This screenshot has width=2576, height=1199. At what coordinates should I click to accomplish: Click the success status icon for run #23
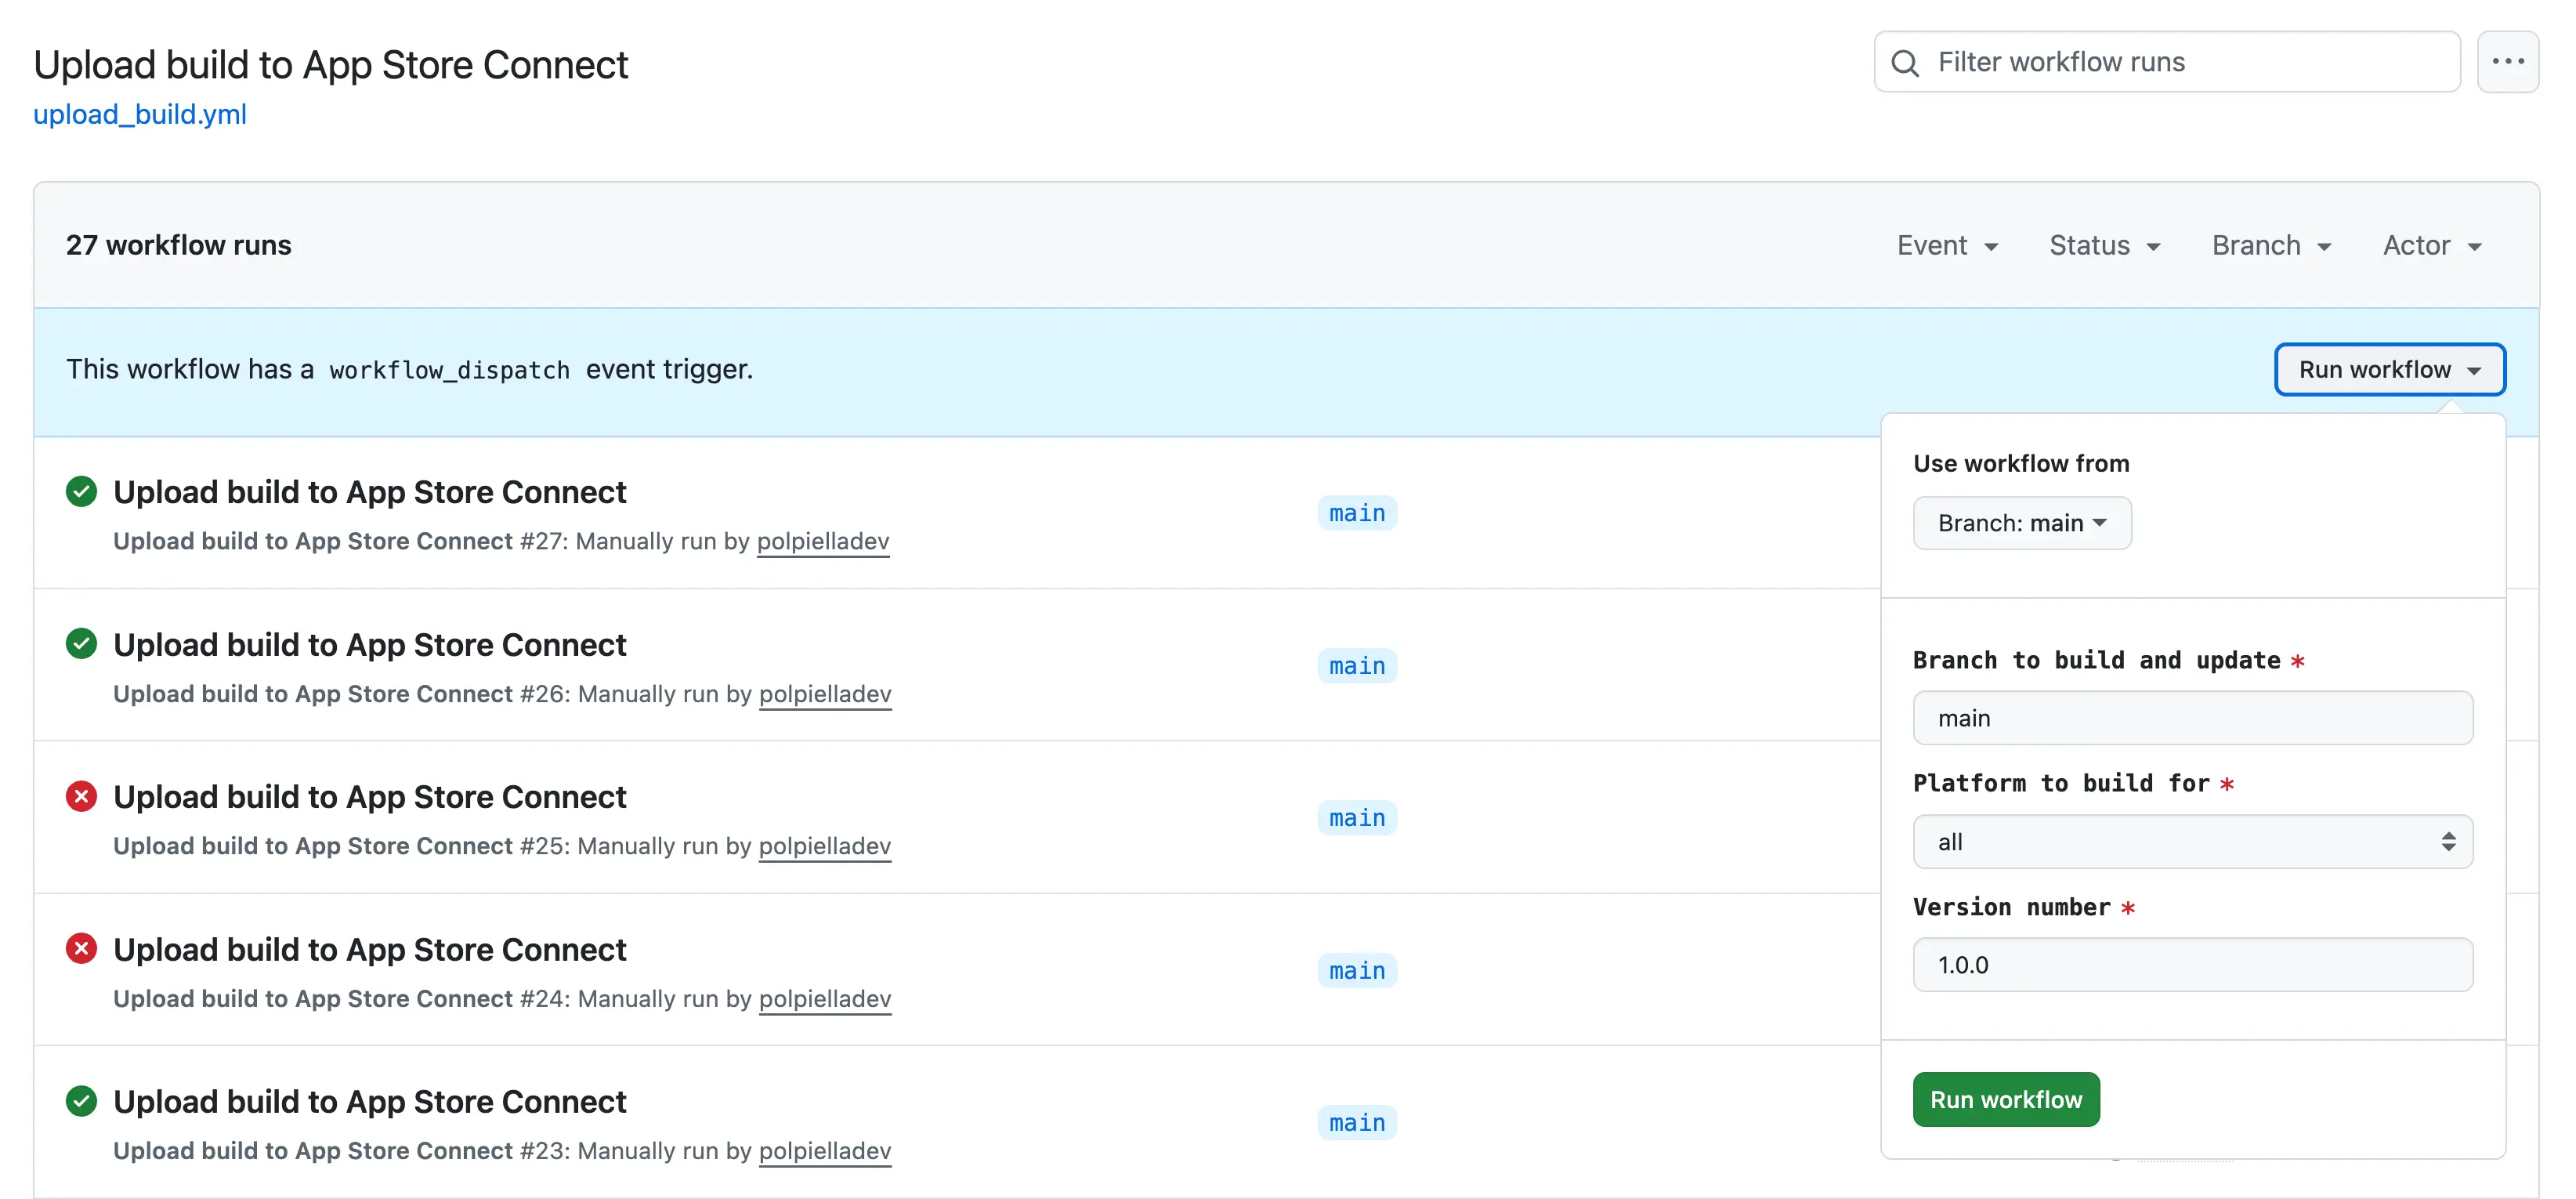click(81, 1100)
